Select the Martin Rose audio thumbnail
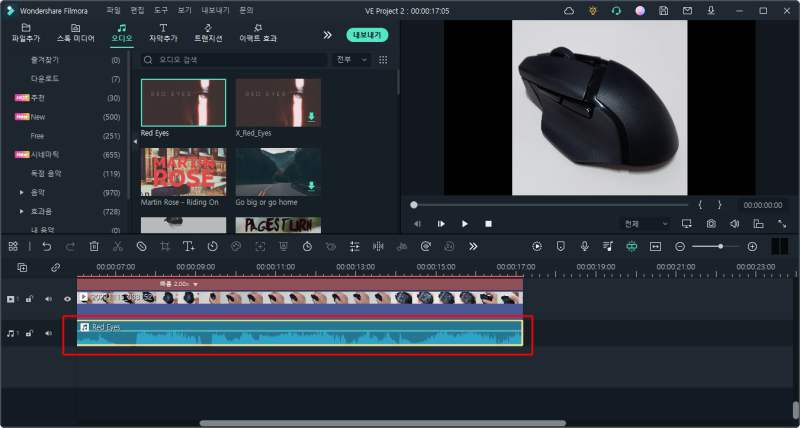Viewport: 800px width, 428px height. click(184, 172)
